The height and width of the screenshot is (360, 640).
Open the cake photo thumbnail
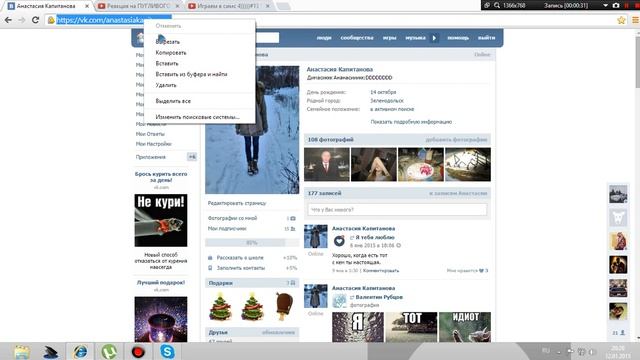pos(420,164)
